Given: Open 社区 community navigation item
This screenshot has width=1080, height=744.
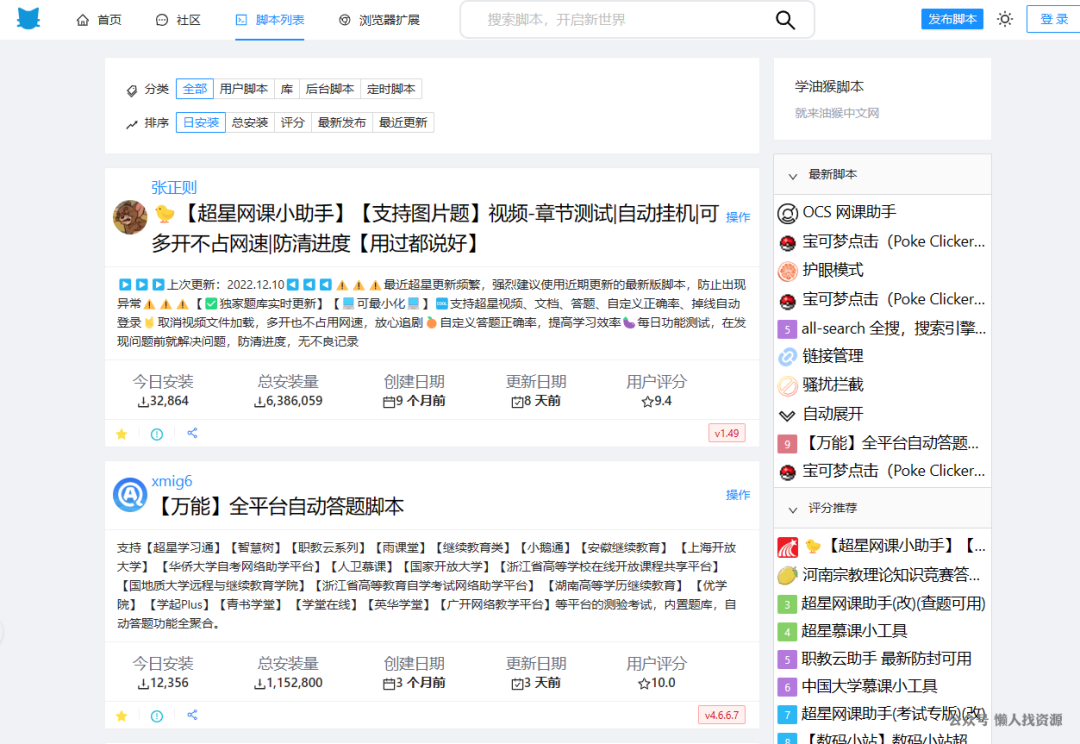Looking at the screenshot, I should coord(178,20).
